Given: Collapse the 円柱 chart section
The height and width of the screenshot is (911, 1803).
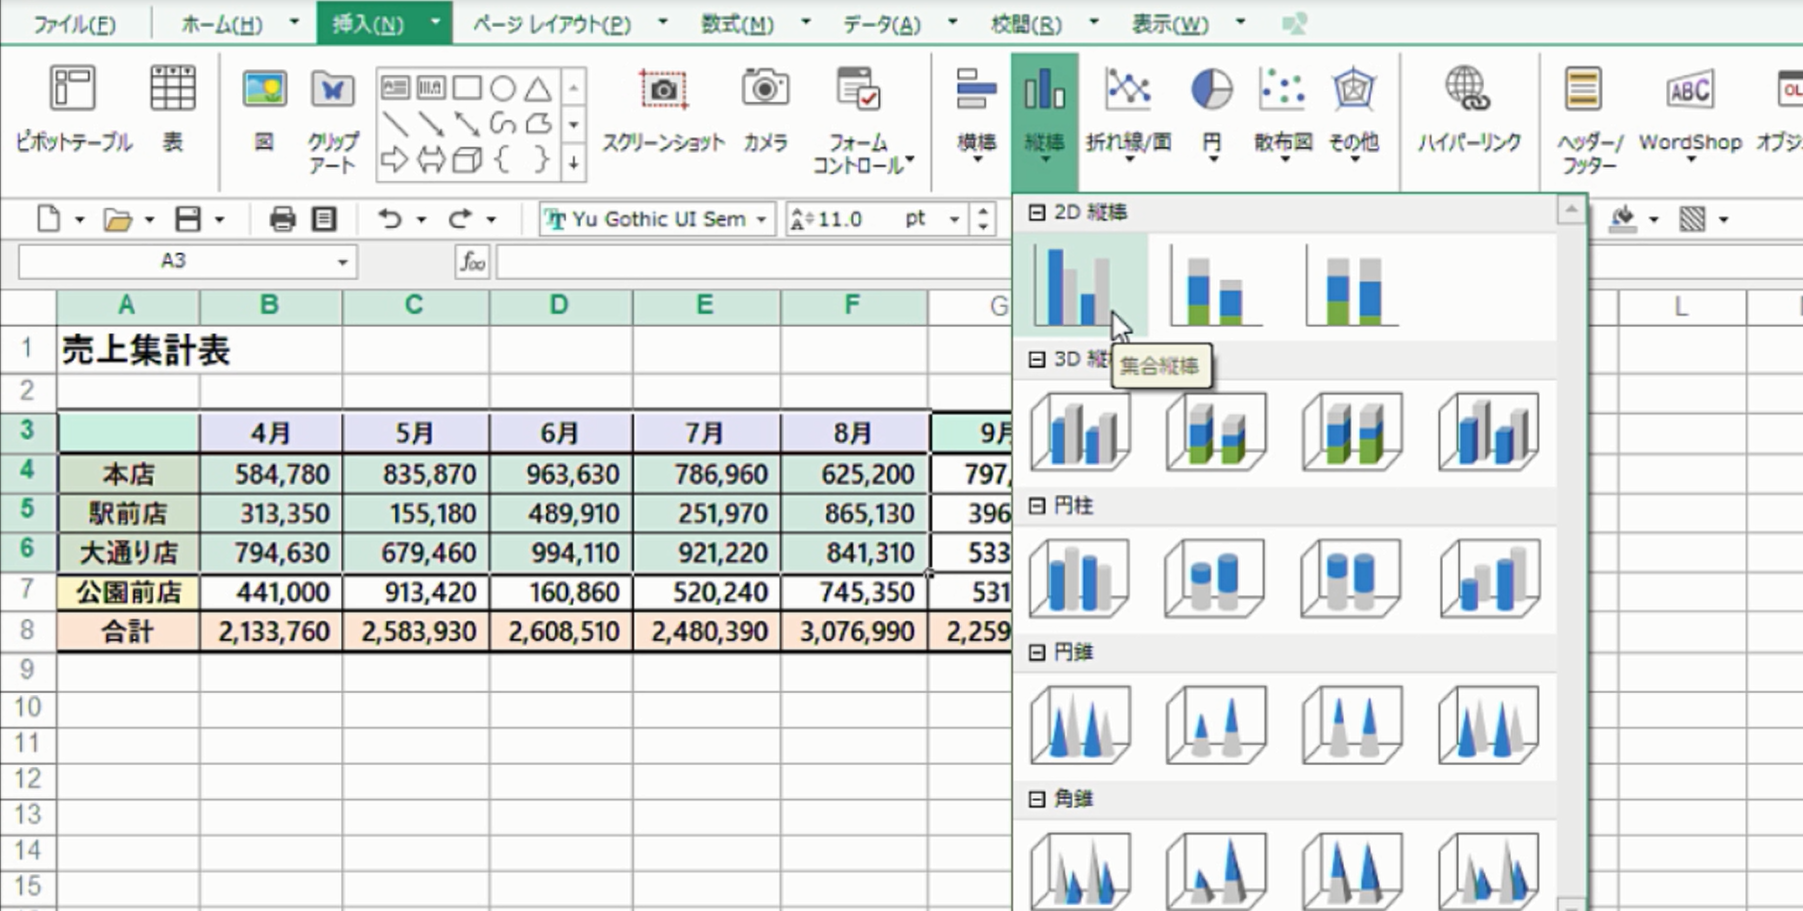Looking at the screenshot, I should click(x=1037, y=506).
